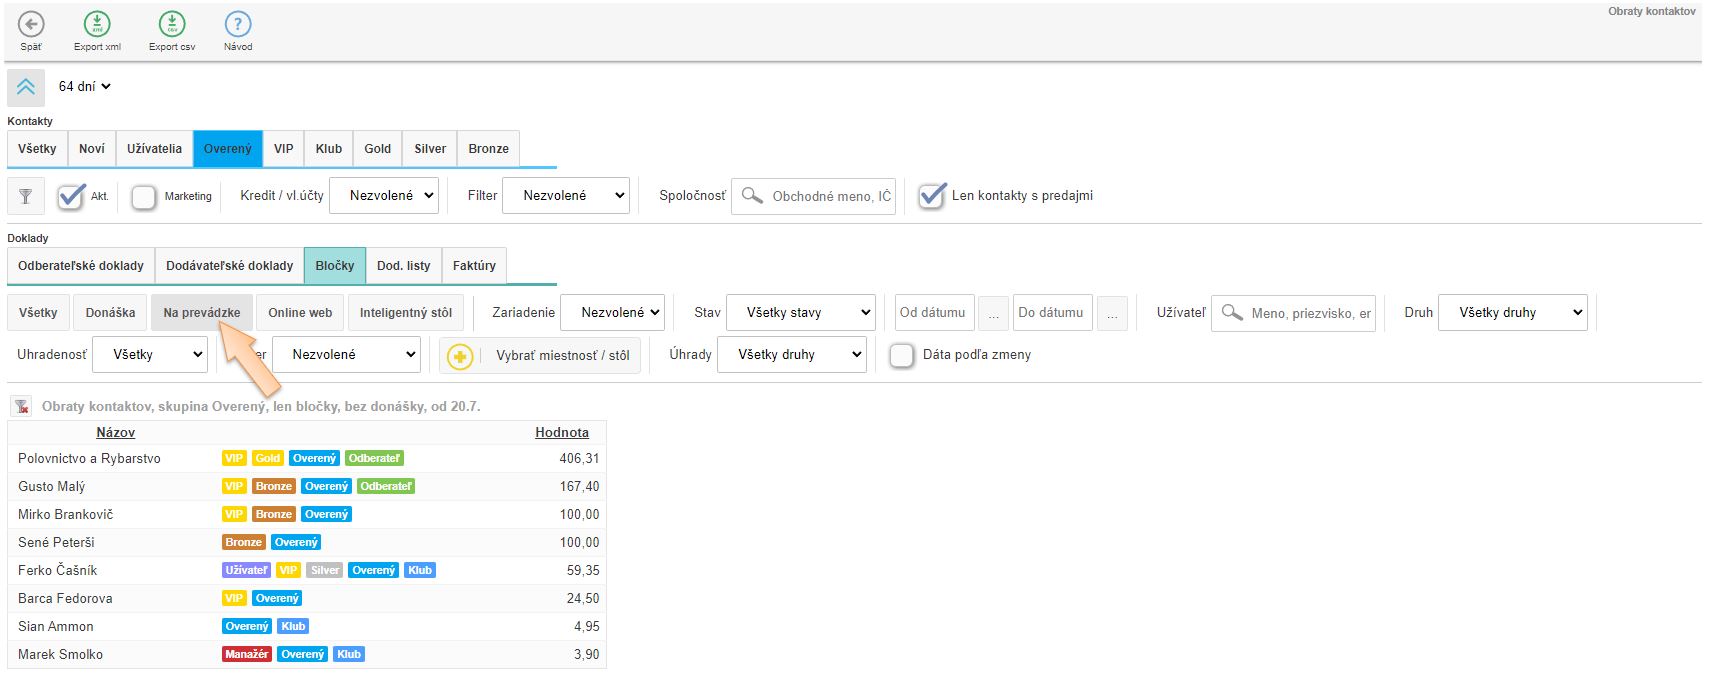
Task: Expand the Stav dropdown showing Všetky stavy
Action: tap(800, 313)
